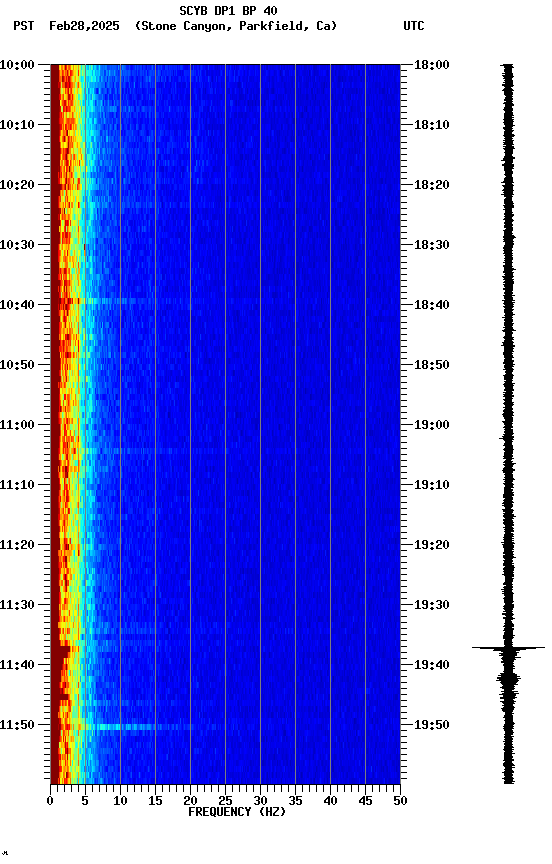This screenshot has width=552, height=864.
Task: Click the UTC time label "19:00"
Action: 432,425
